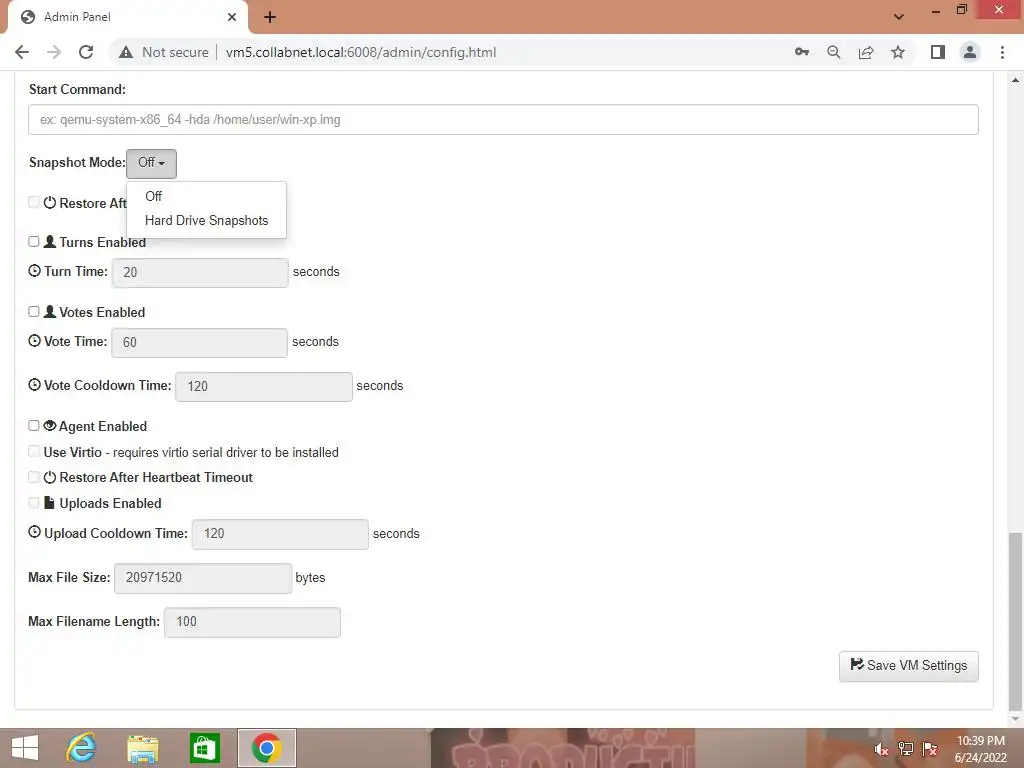Open File Explorer from taskbar
Screen dimensions: 1024x768
142,748
